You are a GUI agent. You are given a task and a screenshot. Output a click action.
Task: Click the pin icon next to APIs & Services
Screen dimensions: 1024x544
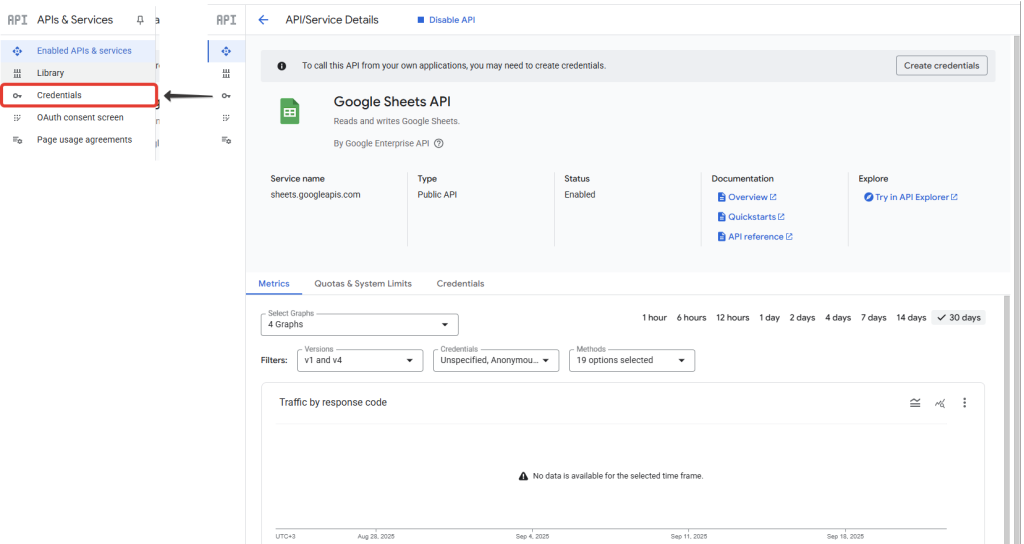pos(140,20)
